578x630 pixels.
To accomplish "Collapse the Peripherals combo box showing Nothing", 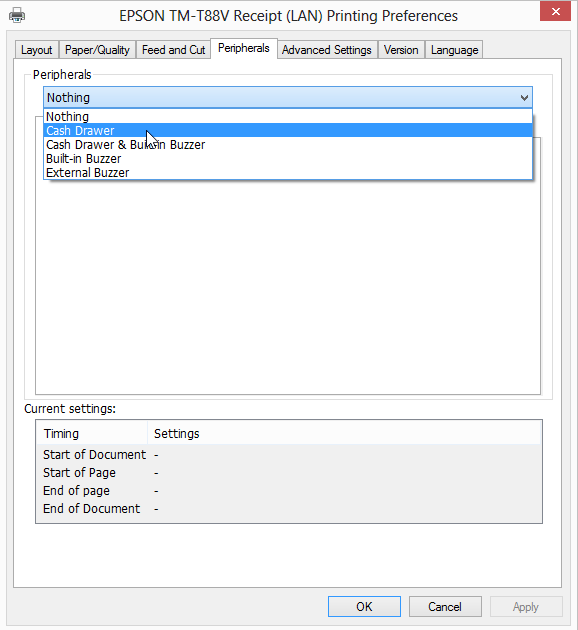I will tap(288, 97).
